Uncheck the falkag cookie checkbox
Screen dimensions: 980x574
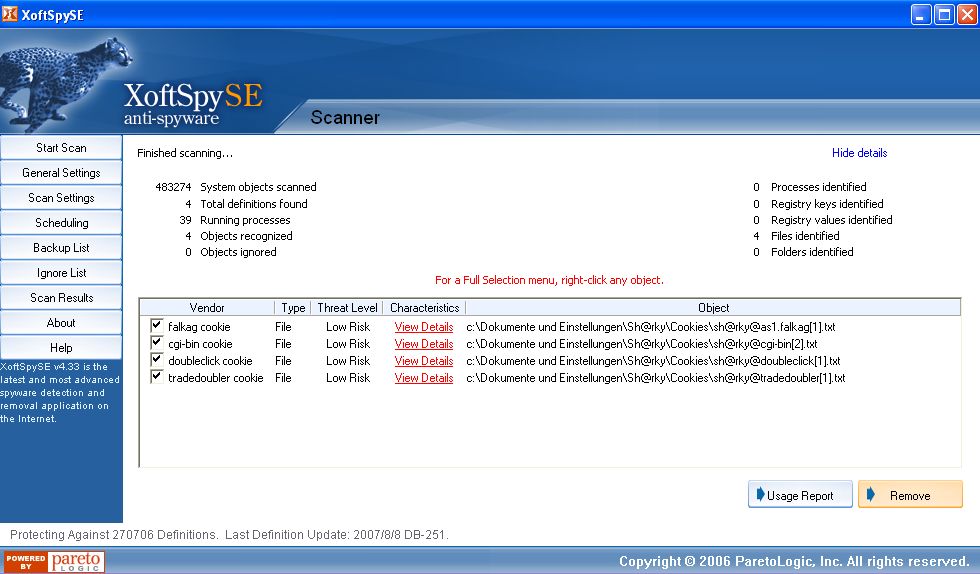point(156,326)
